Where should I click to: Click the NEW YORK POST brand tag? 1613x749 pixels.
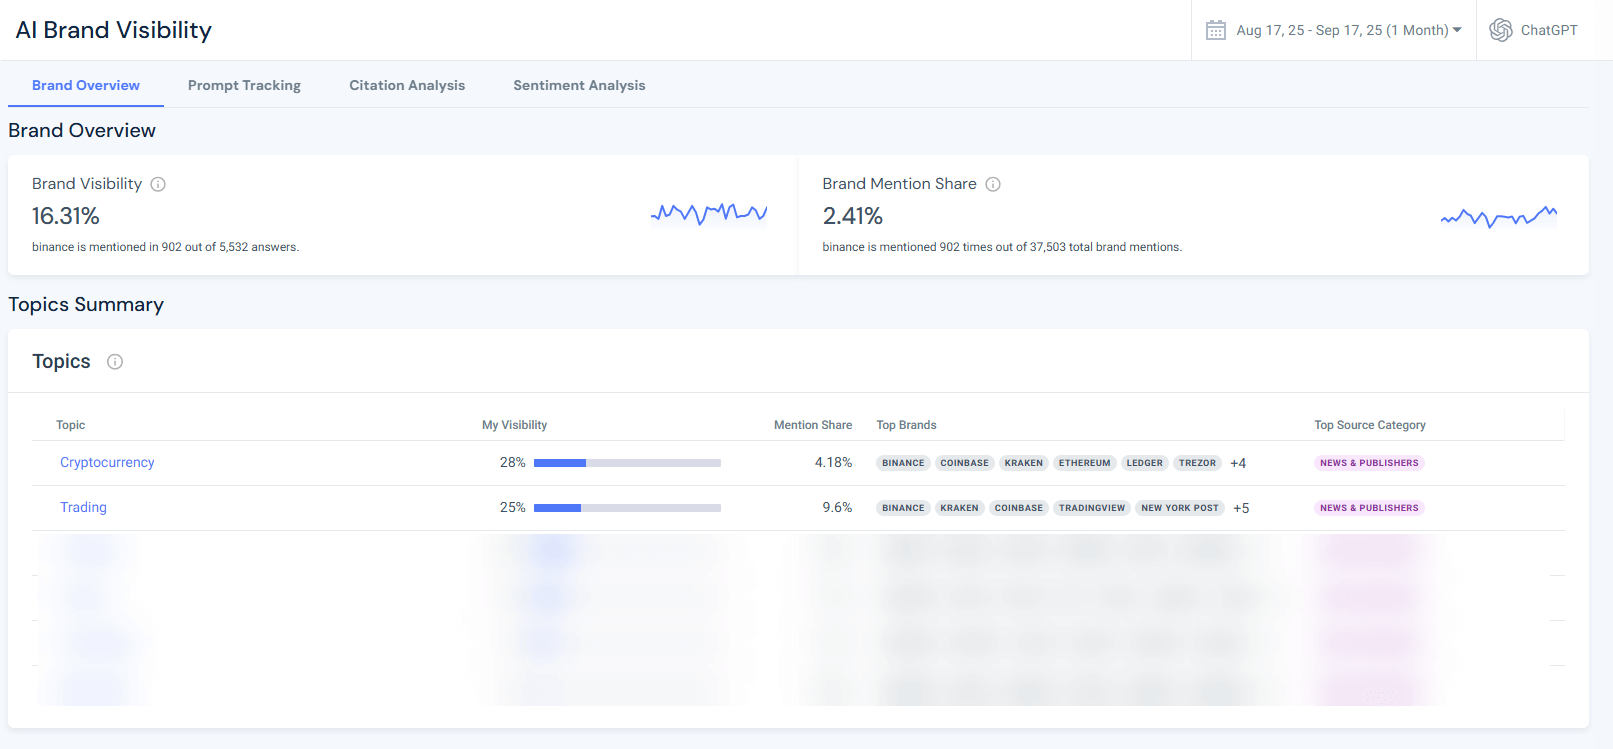tap(1180, 508)
